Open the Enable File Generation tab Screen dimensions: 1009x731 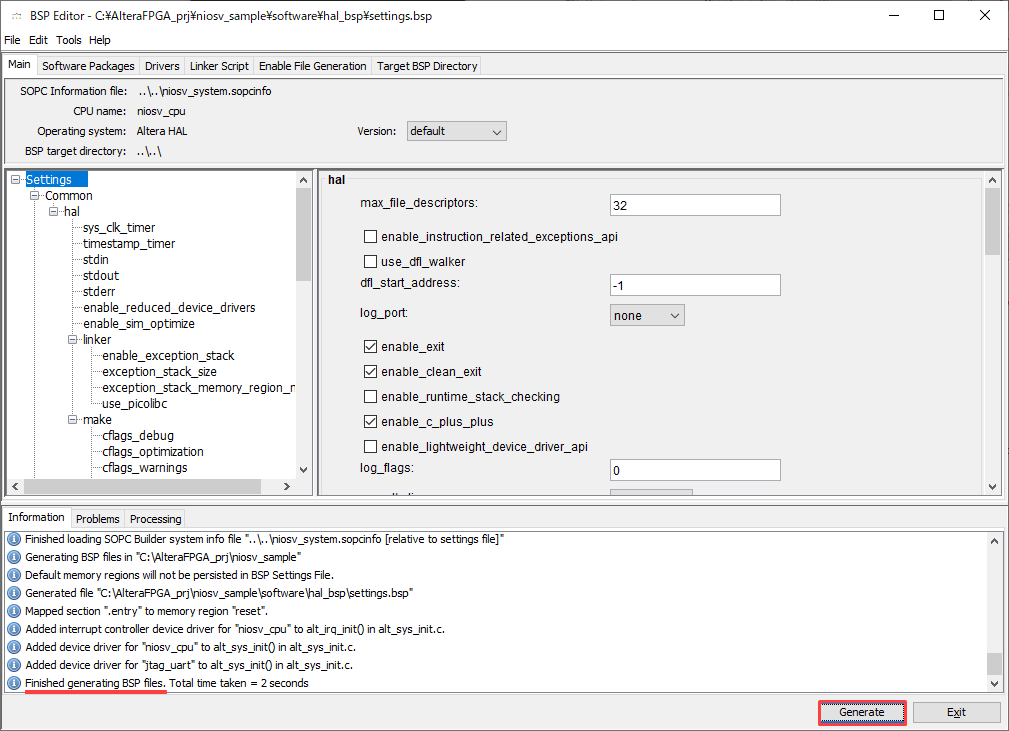[x=313, y=66]
